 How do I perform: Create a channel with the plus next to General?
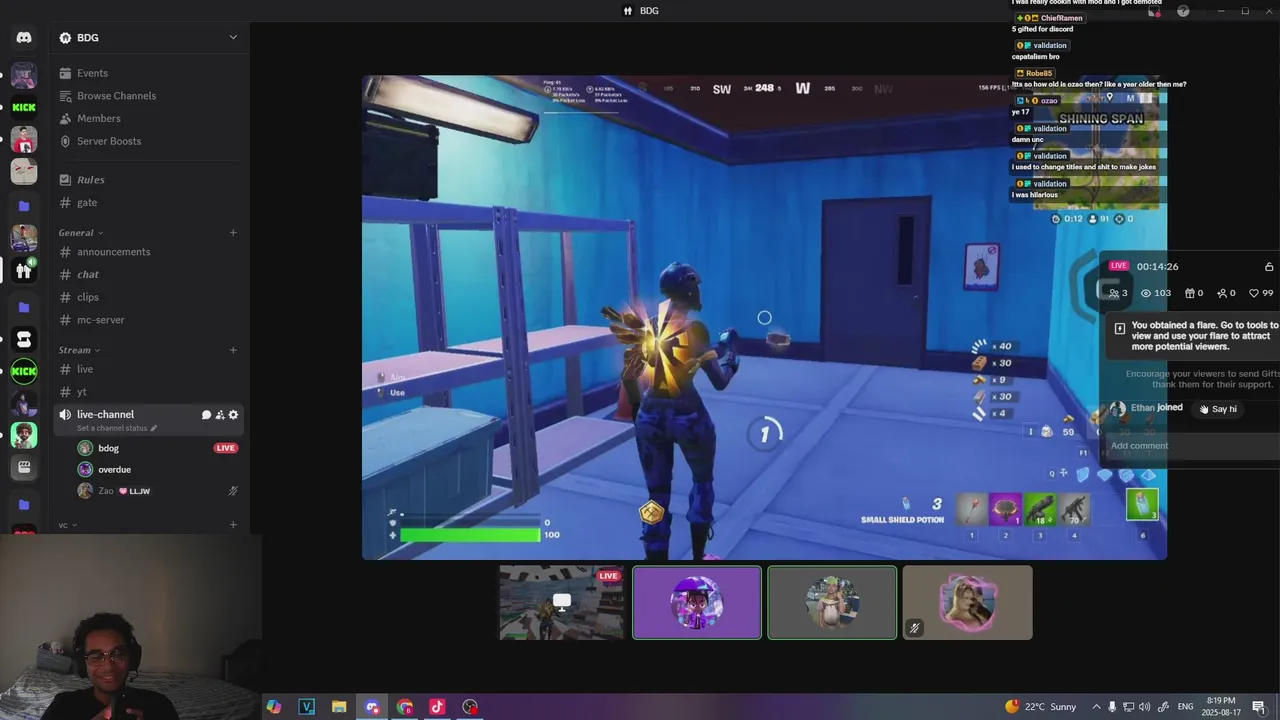(233, 233)
